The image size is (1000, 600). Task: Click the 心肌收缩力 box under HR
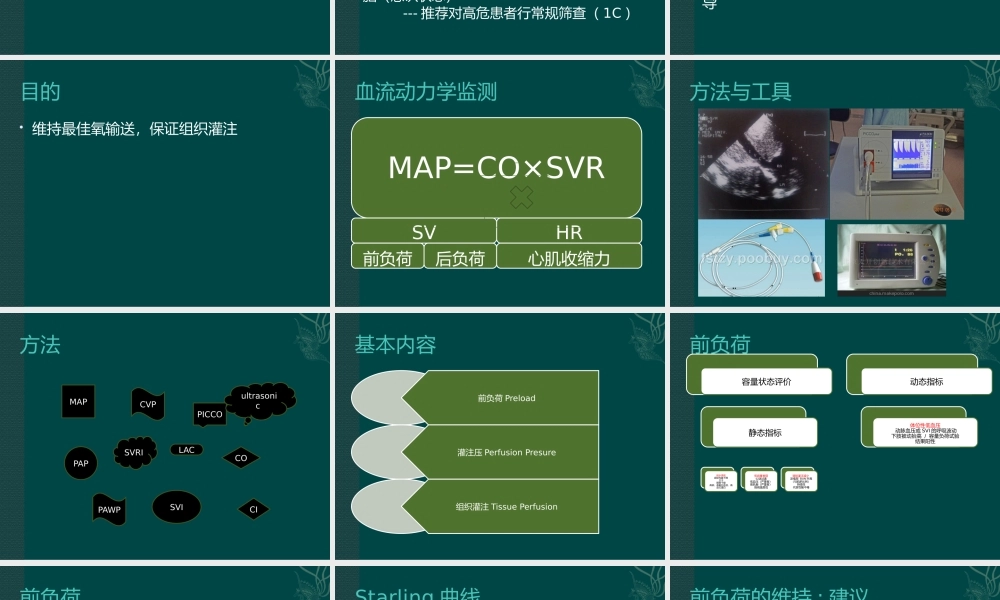[x=569, y=256]
